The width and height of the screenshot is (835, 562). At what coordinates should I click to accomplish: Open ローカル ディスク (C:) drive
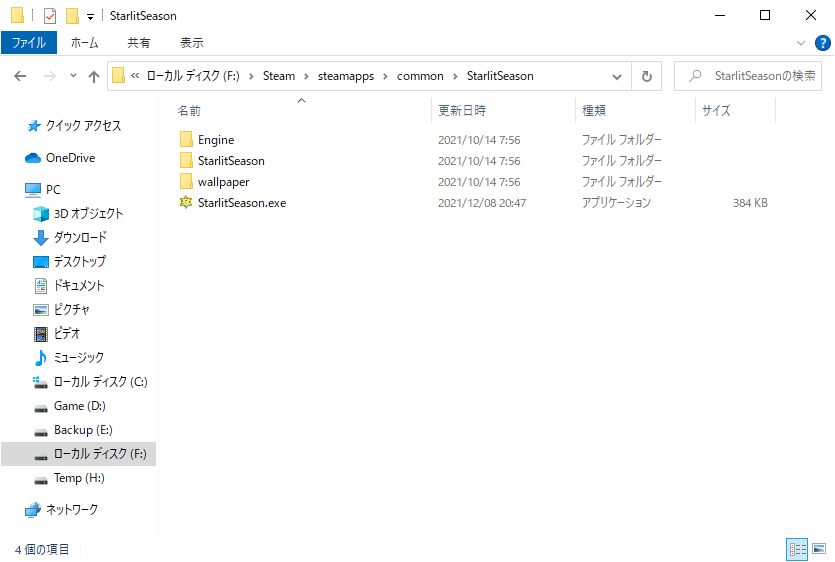[x=90, y=382]
